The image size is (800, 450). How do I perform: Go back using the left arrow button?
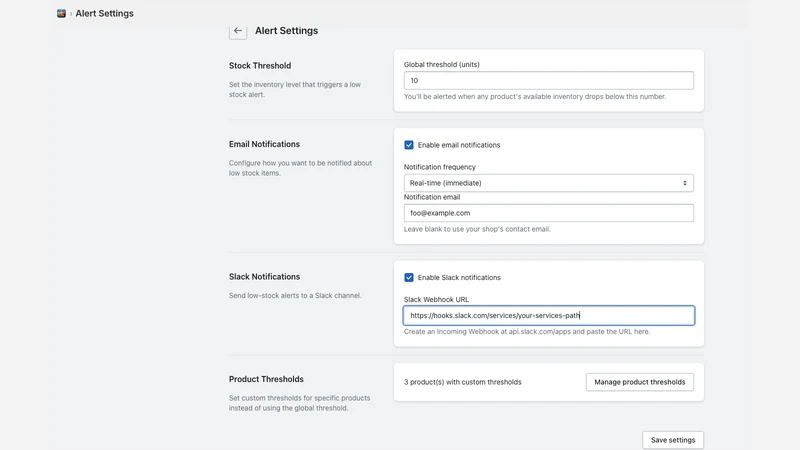point(238,31)
